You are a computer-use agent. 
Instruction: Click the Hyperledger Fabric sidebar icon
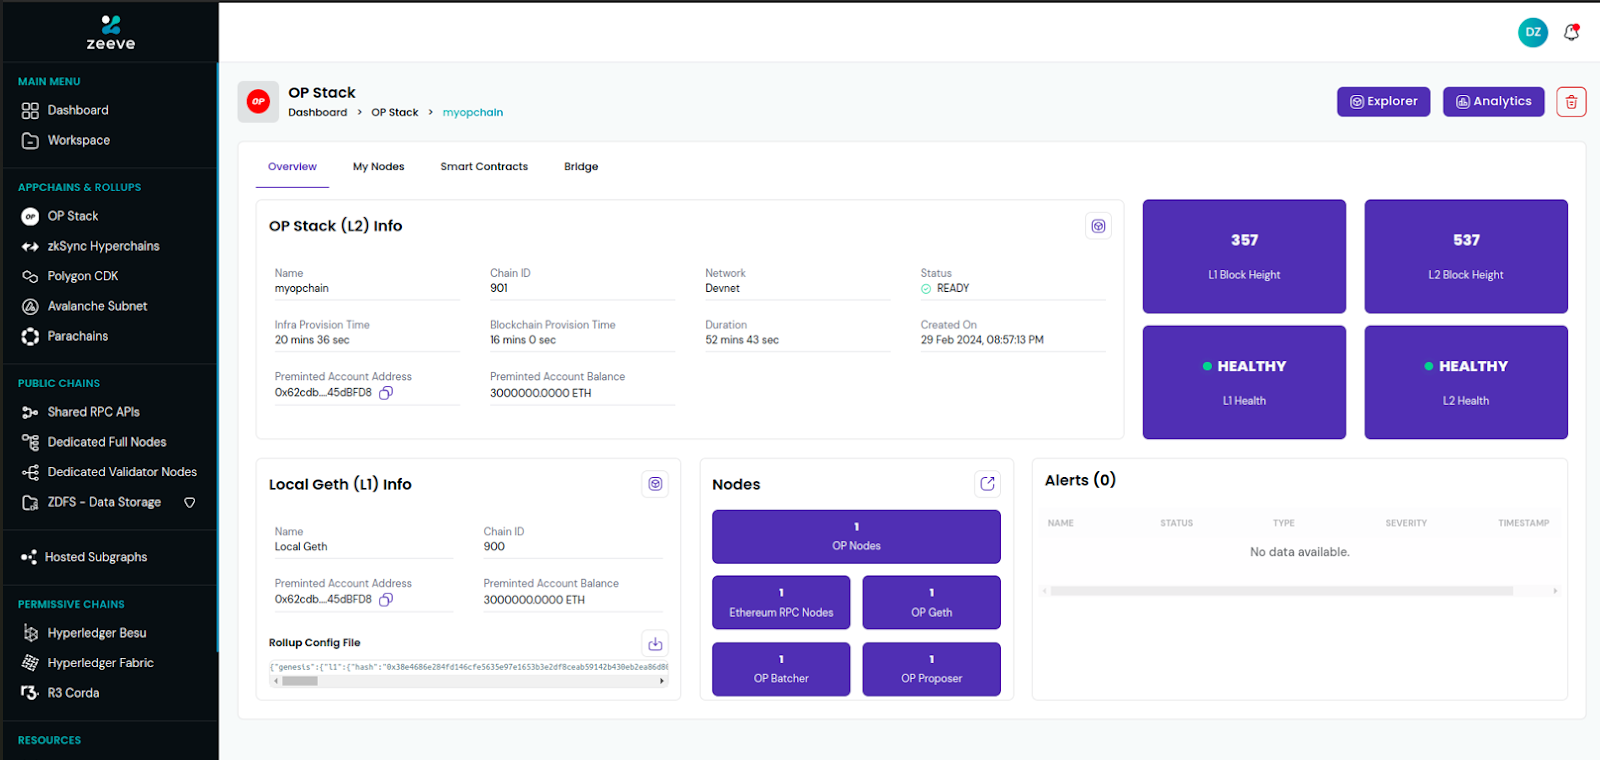click(30, 663)
